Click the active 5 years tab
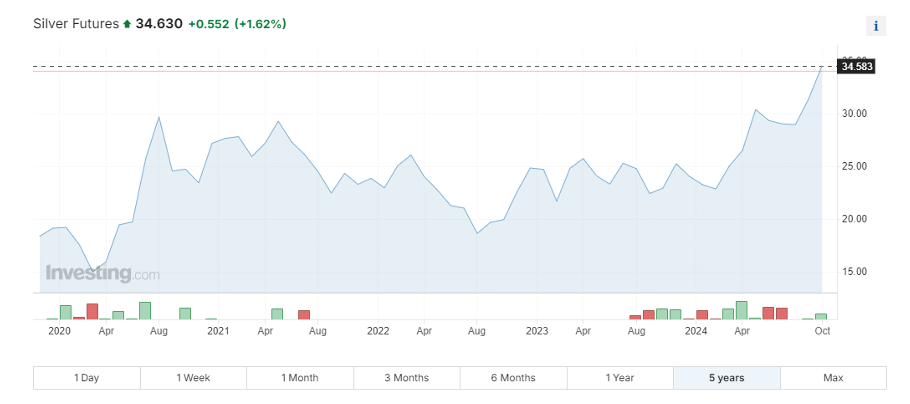The width and height of the screenshot is (910, 404). [x=726, y=378]
